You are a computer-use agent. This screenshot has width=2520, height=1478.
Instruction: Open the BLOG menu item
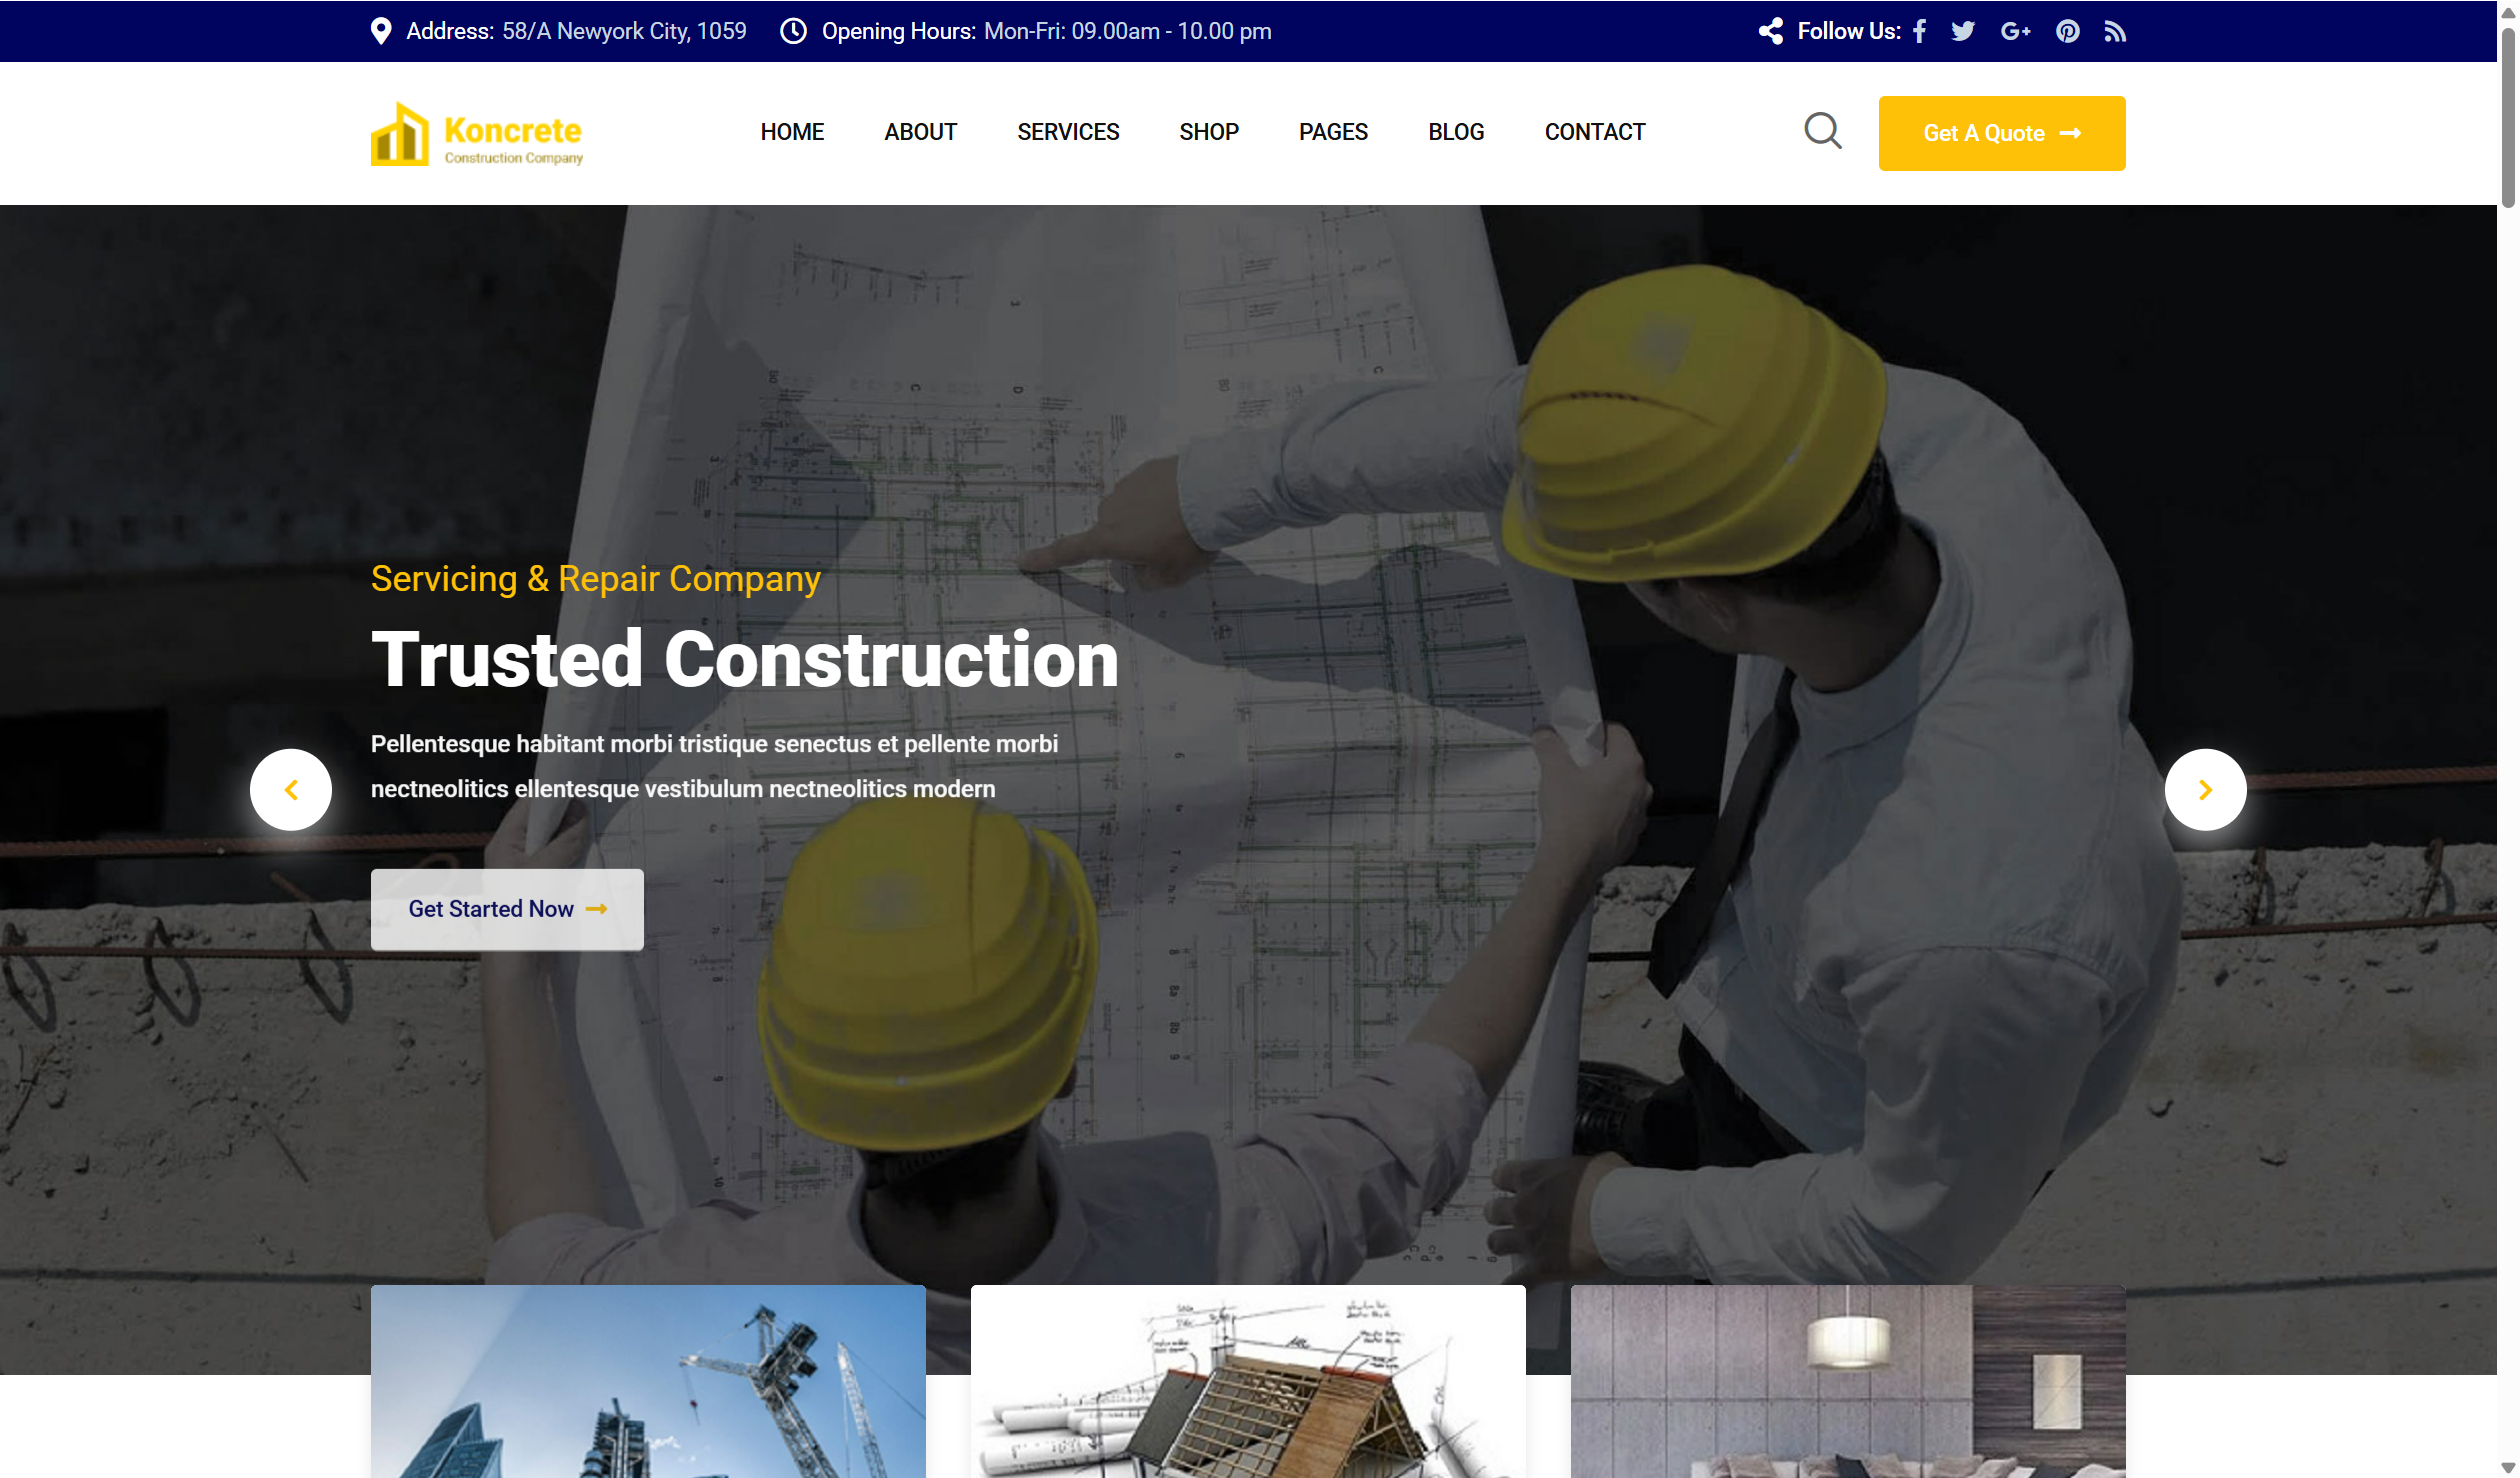pos(1455,132)
